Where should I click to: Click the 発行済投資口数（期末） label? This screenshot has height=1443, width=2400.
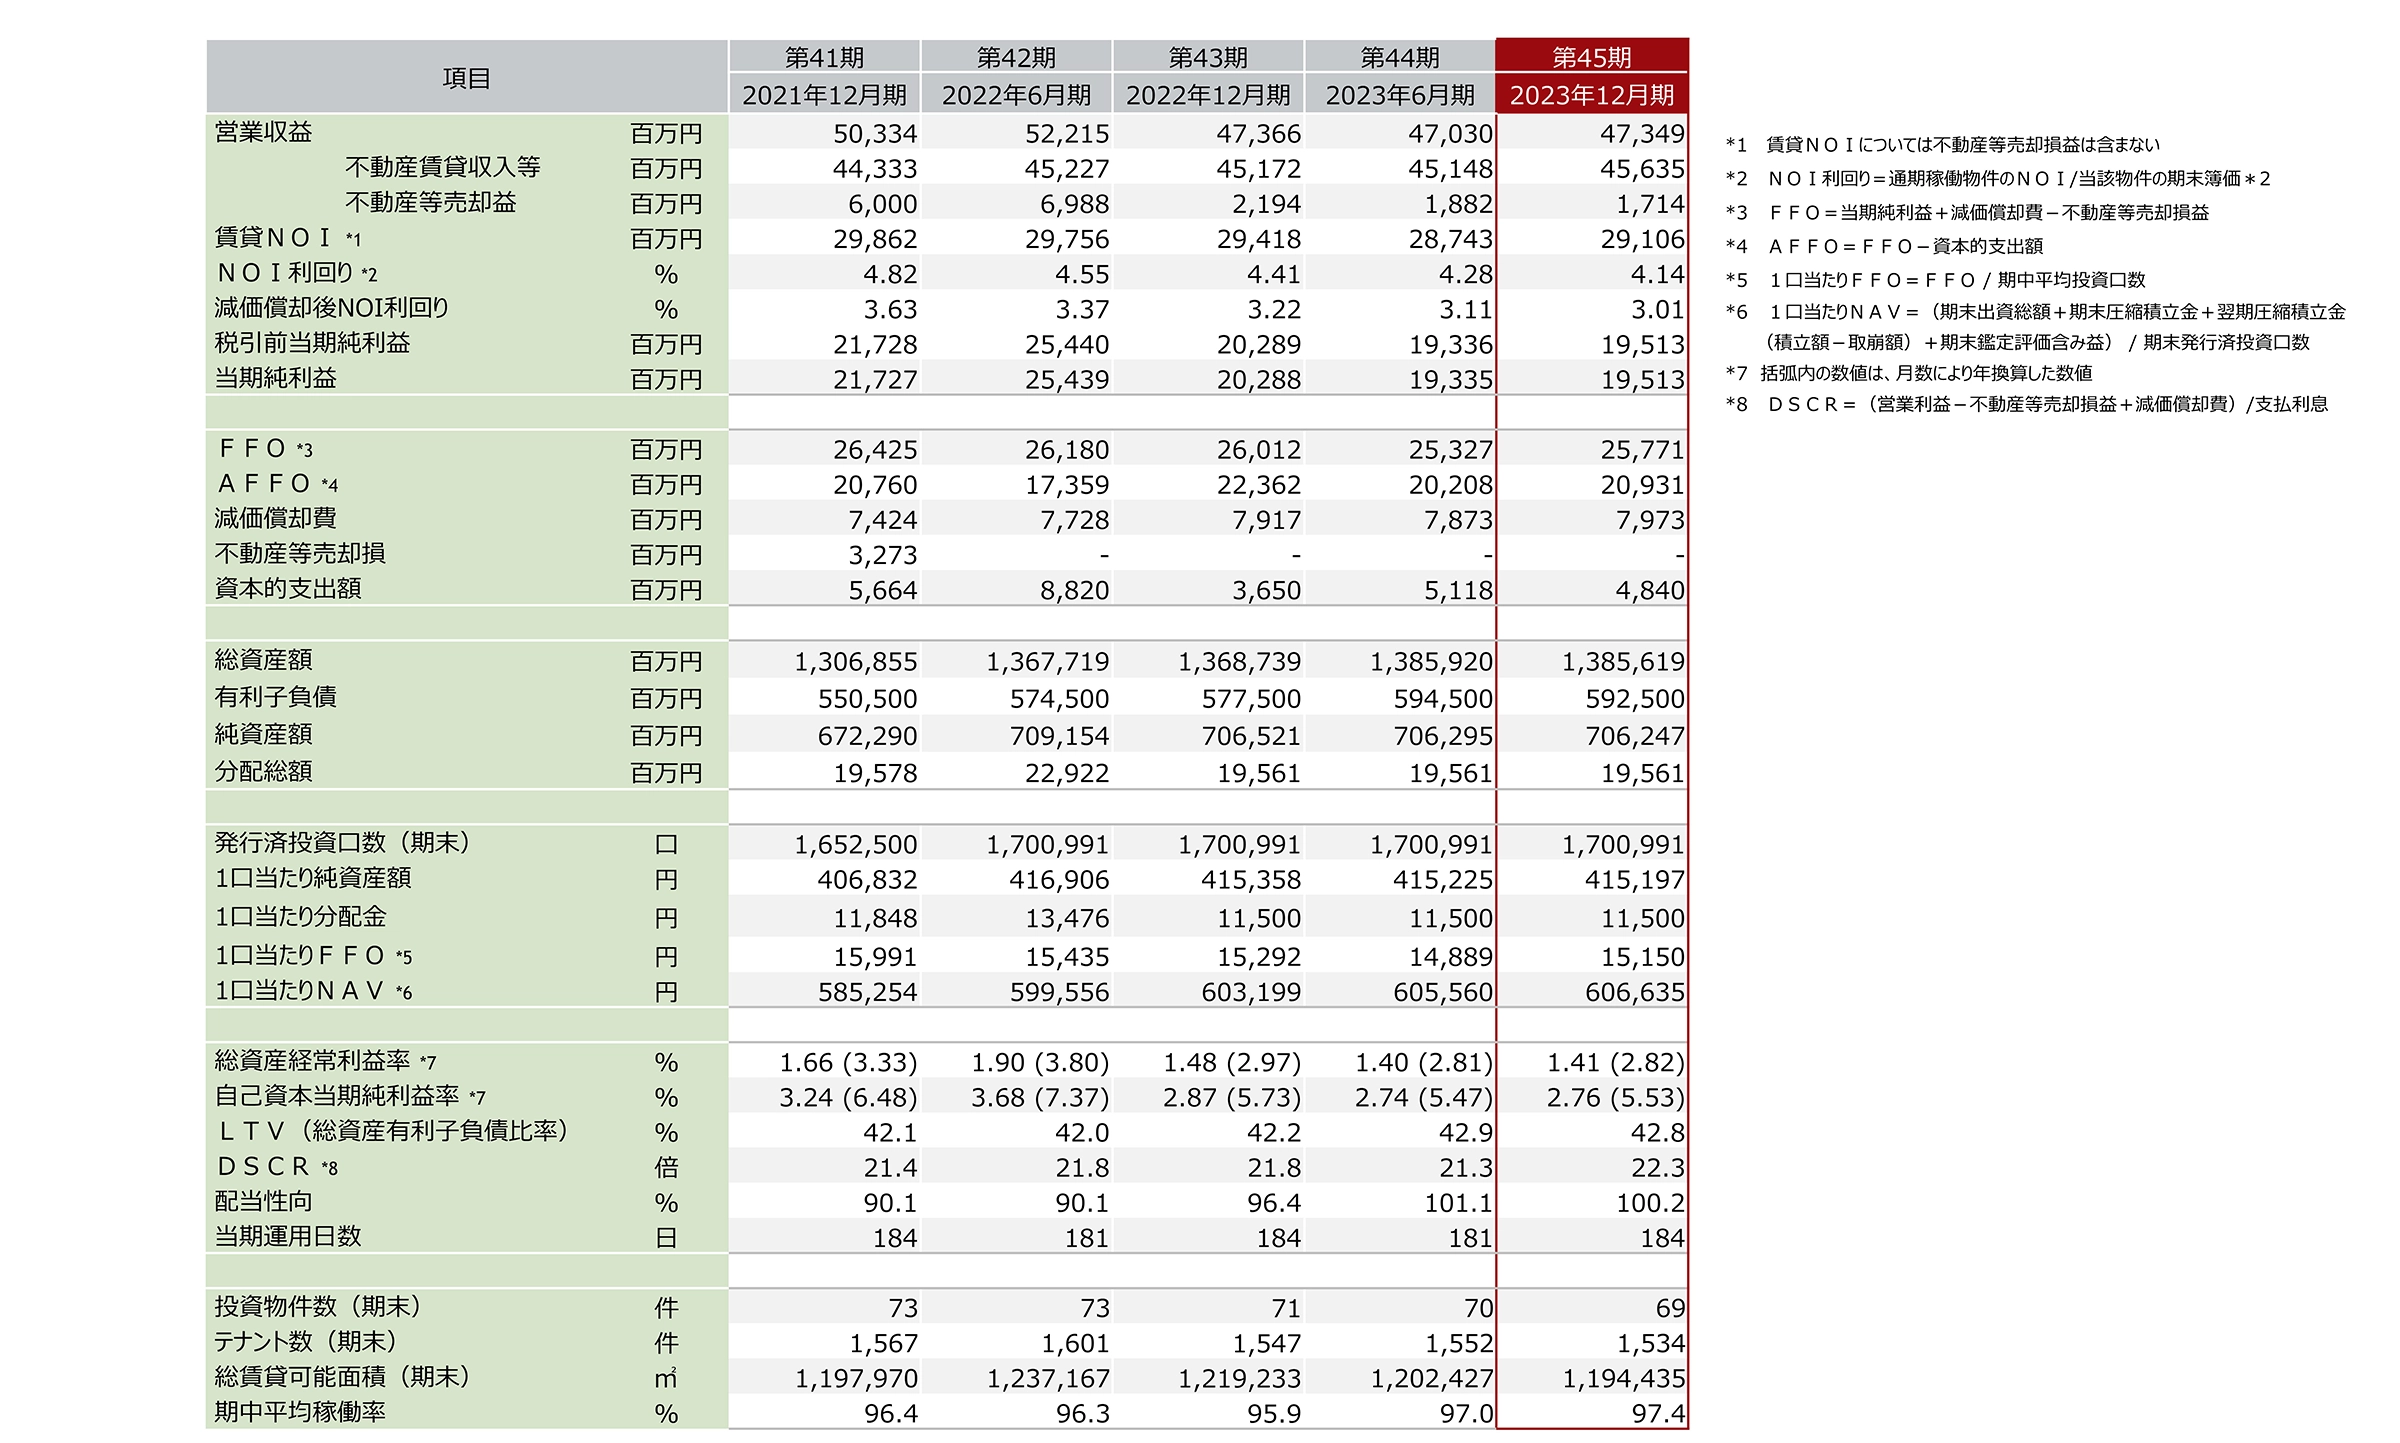(x=342, y=843)
